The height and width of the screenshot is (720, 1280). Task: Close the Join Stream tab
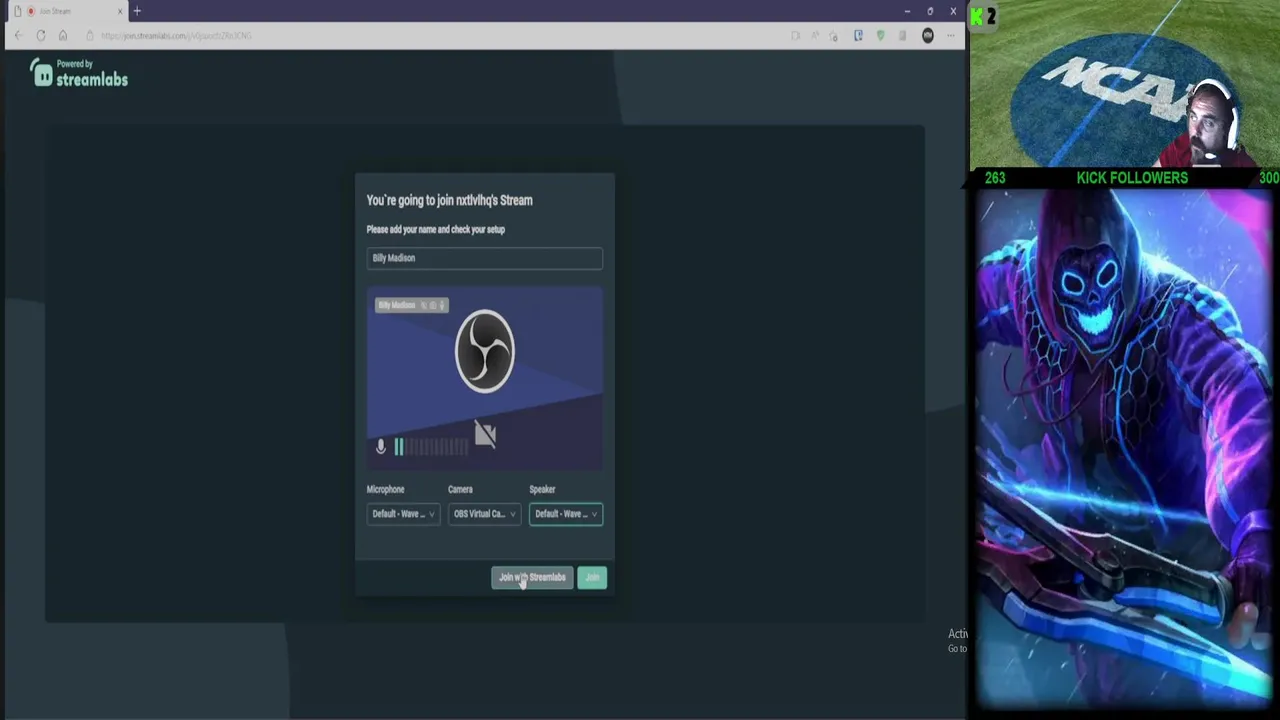pos(120,11)
